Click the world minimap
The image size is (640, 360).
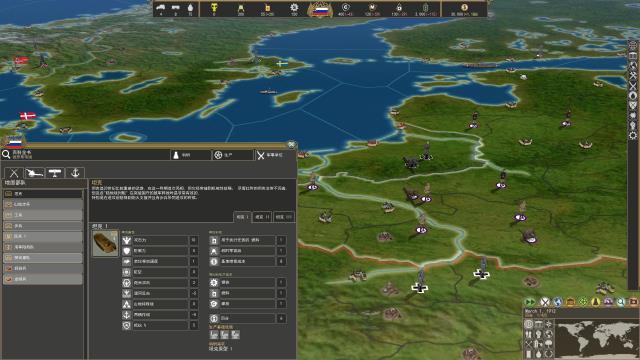[x=596, y=339]
